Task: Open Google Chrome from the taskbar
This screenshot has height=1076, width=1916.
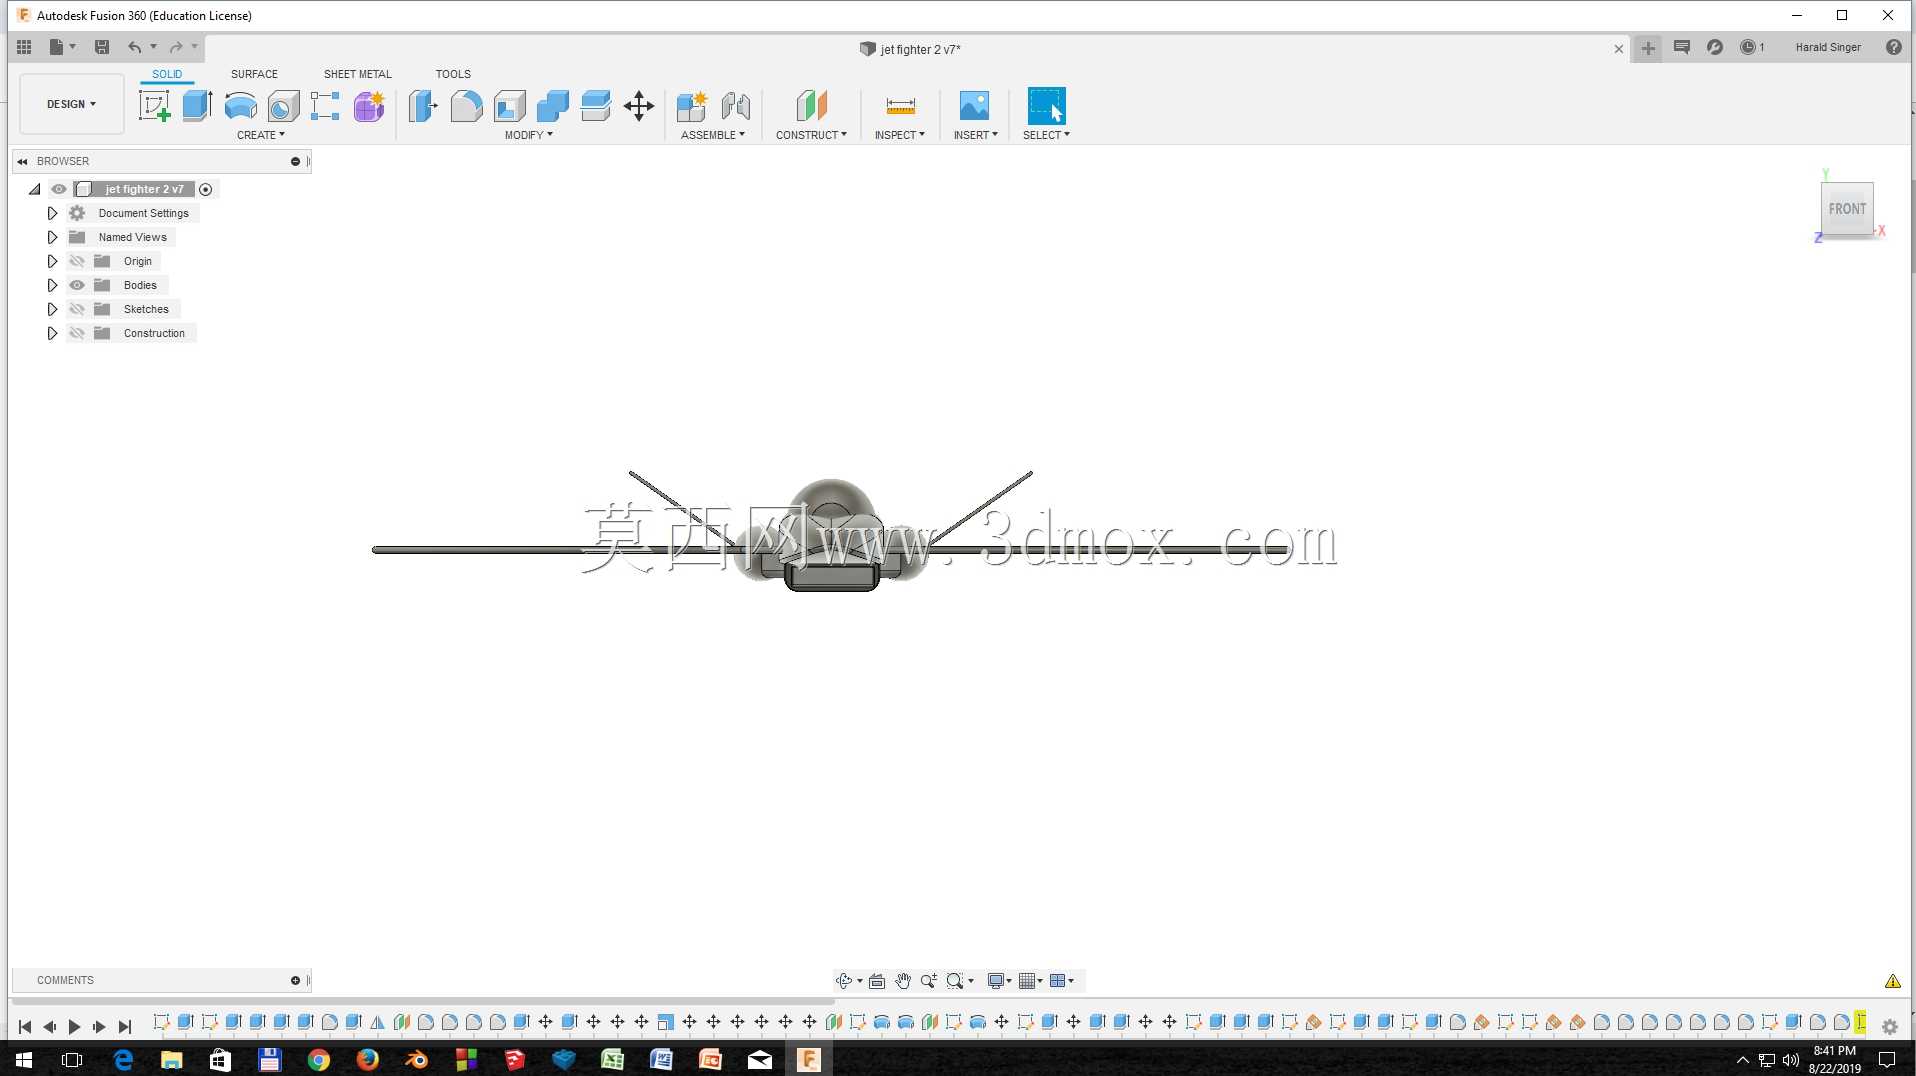Action: coord(319,1059)
